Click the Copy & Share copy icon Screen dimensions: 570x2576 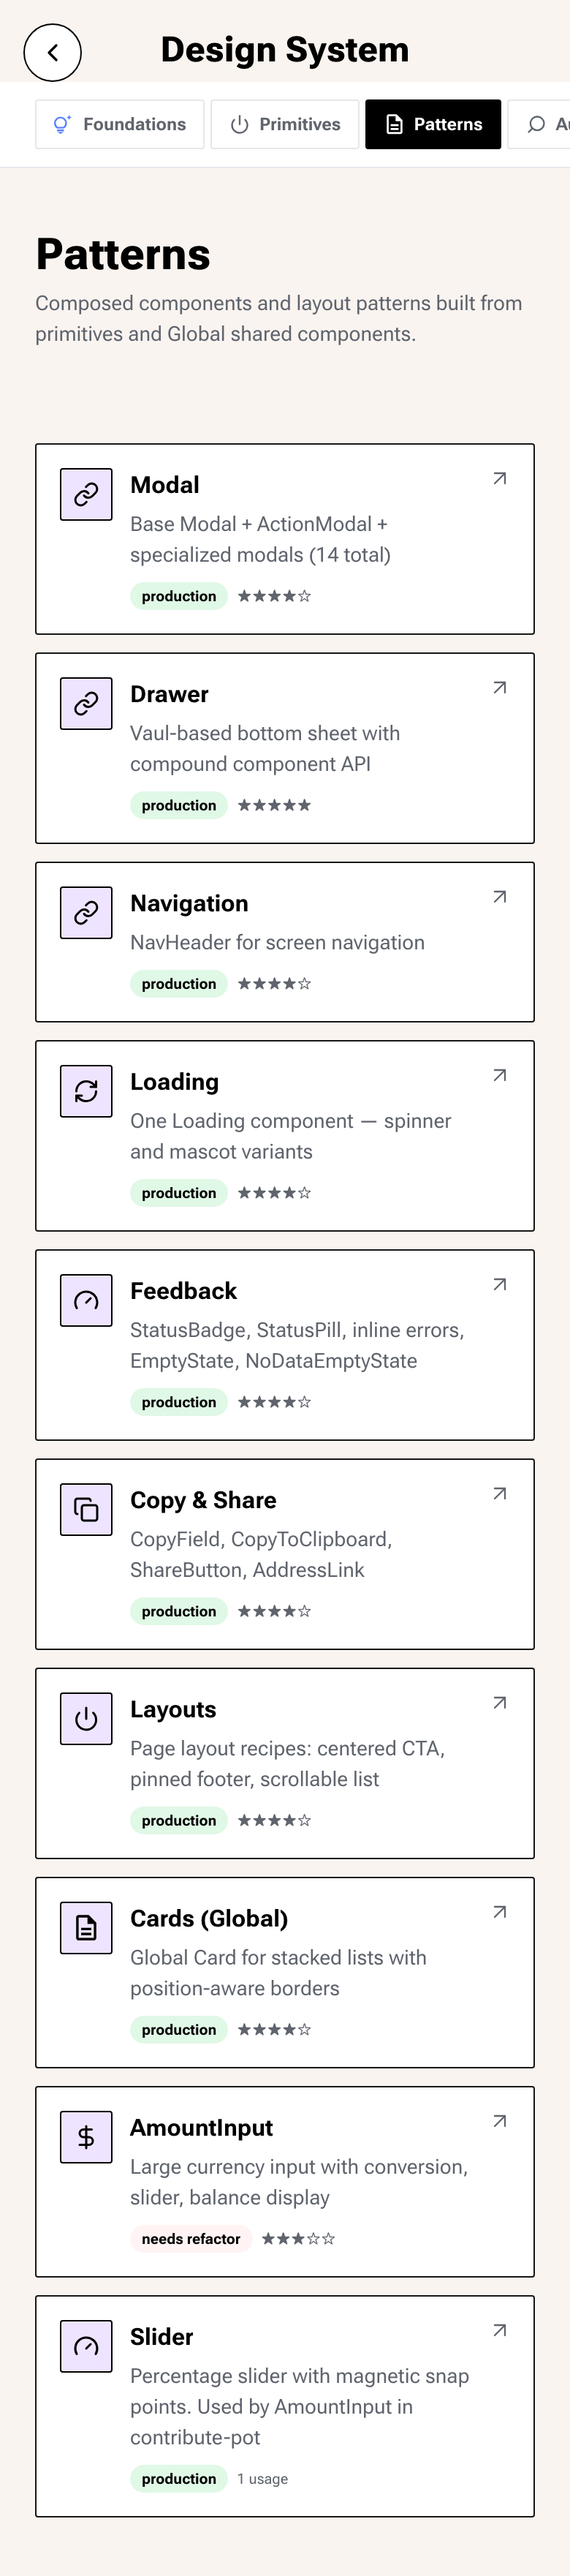86,1509
